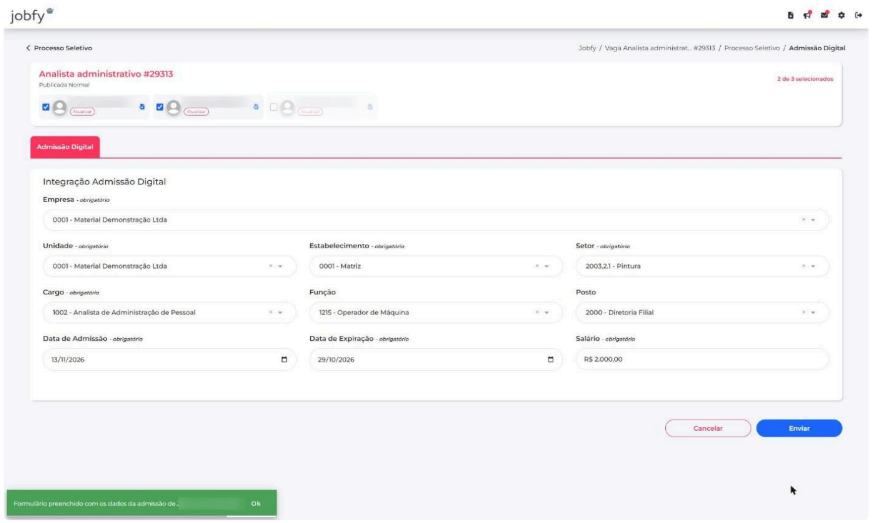Click Atualizar on the third candidate
The width and height of the screenshot is (872, 523).
(x=310, y=112)
